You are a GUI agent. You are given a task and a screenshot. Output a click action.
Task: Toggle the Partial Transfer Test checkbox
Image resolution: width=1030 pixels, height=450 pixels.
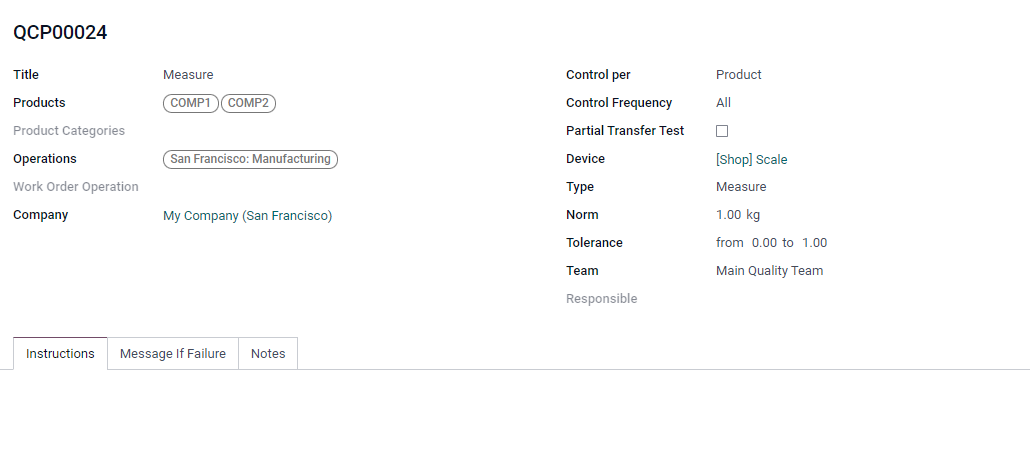722,131
